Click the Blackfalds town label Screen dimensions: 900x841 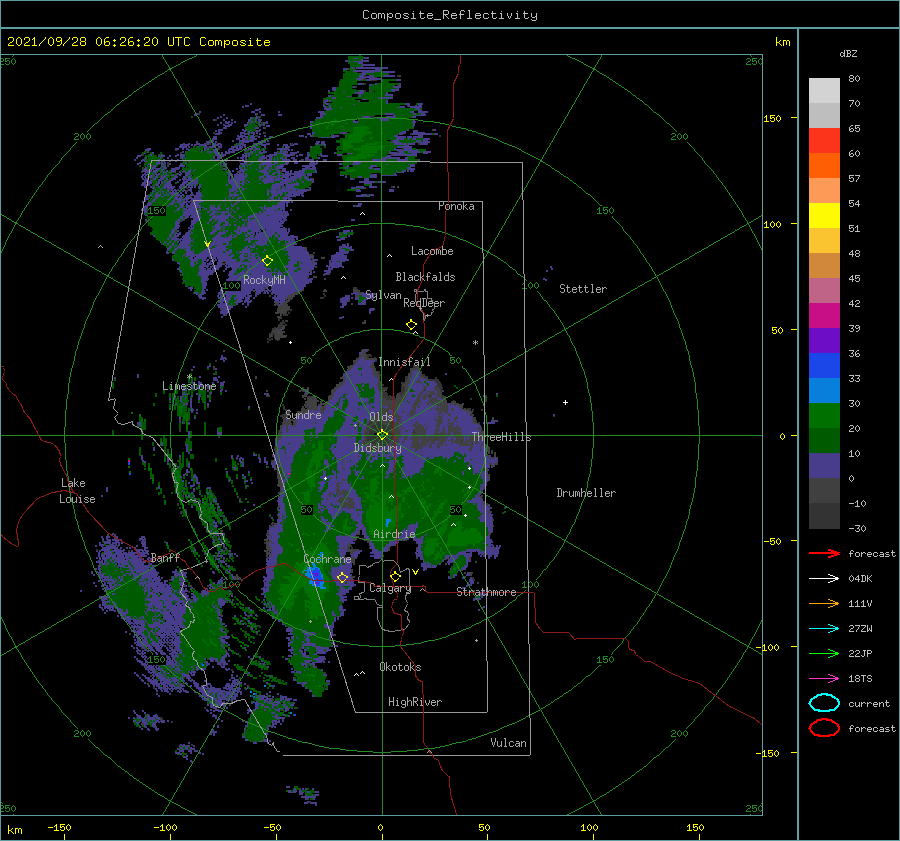pos(425,277)
